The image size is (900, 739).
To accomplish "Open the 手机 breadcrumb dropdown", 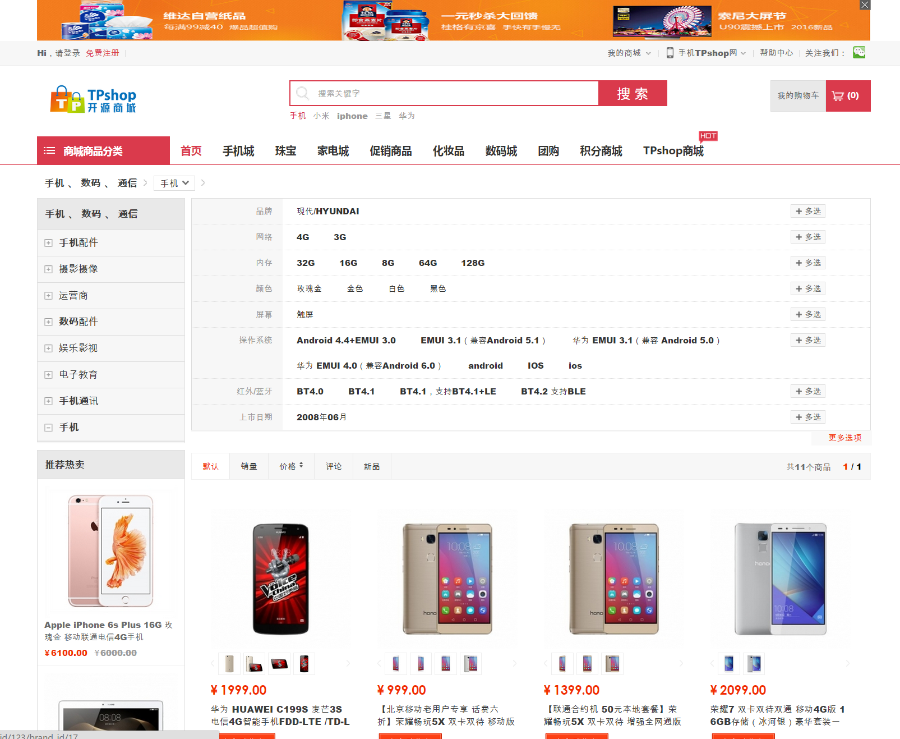I will click(174, 183).
